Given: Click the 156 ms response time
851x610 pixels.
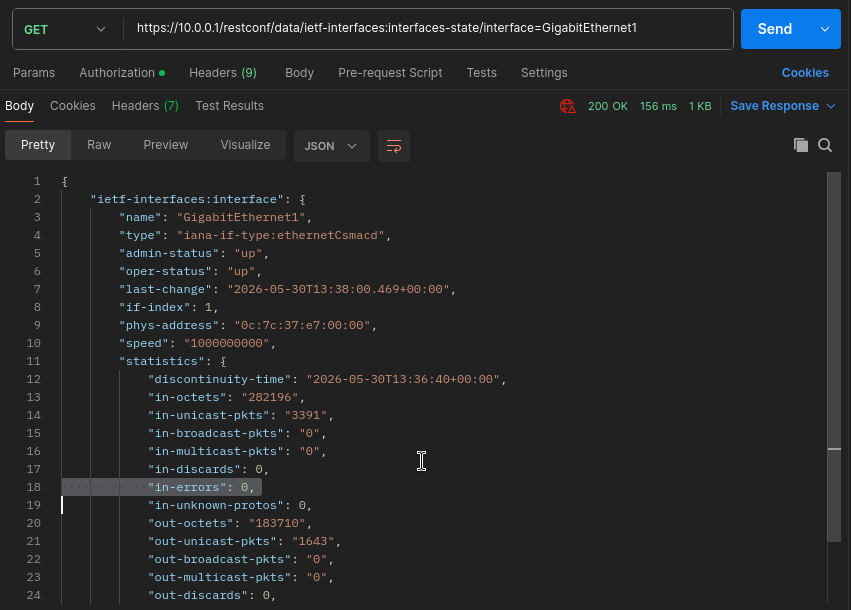Looking at the screenshot, I should 658,106.
